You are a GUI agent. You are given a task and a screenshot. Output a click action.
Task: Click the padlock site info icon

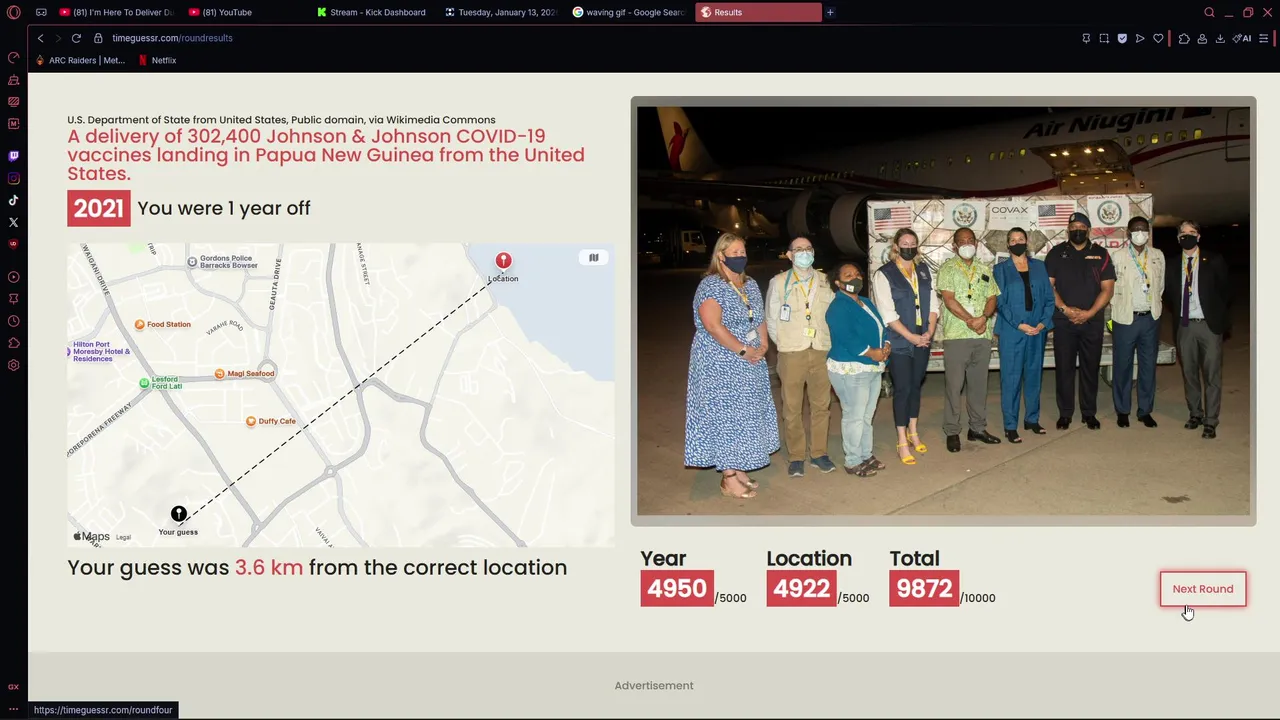(98, 38)
